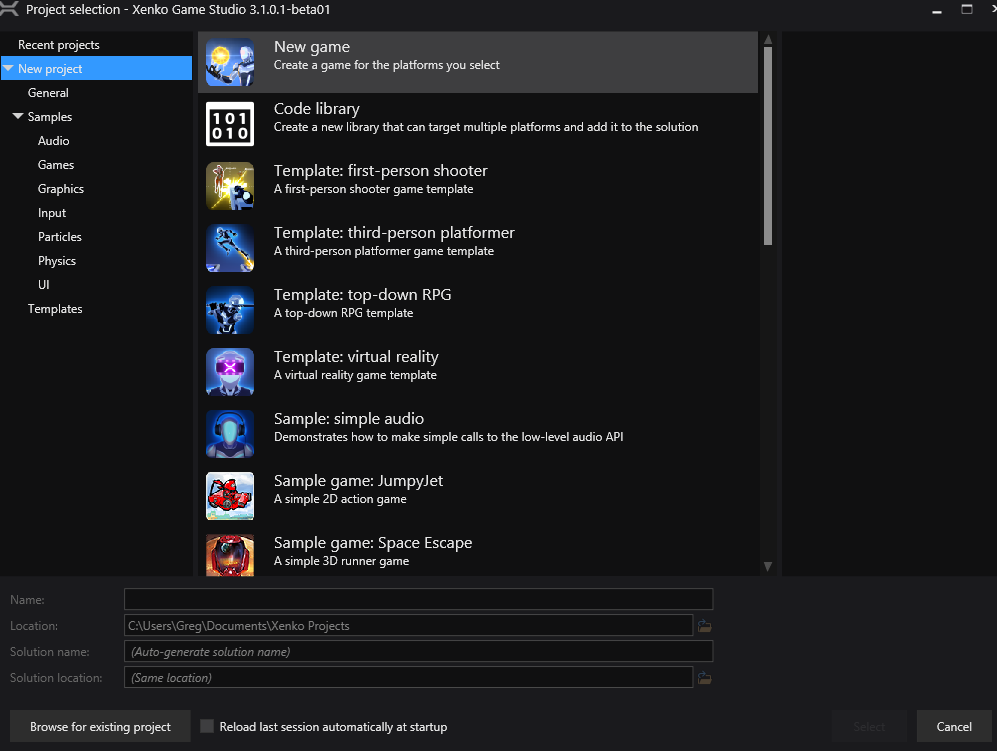
Task: Click "A simple 2D action game" description
Action: (x=340, y=499)
